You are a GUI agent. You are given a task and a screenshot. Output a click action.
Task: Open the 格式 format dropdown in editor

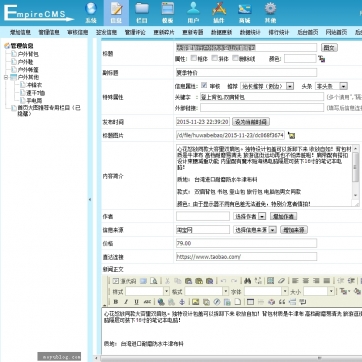click(207, 292)
